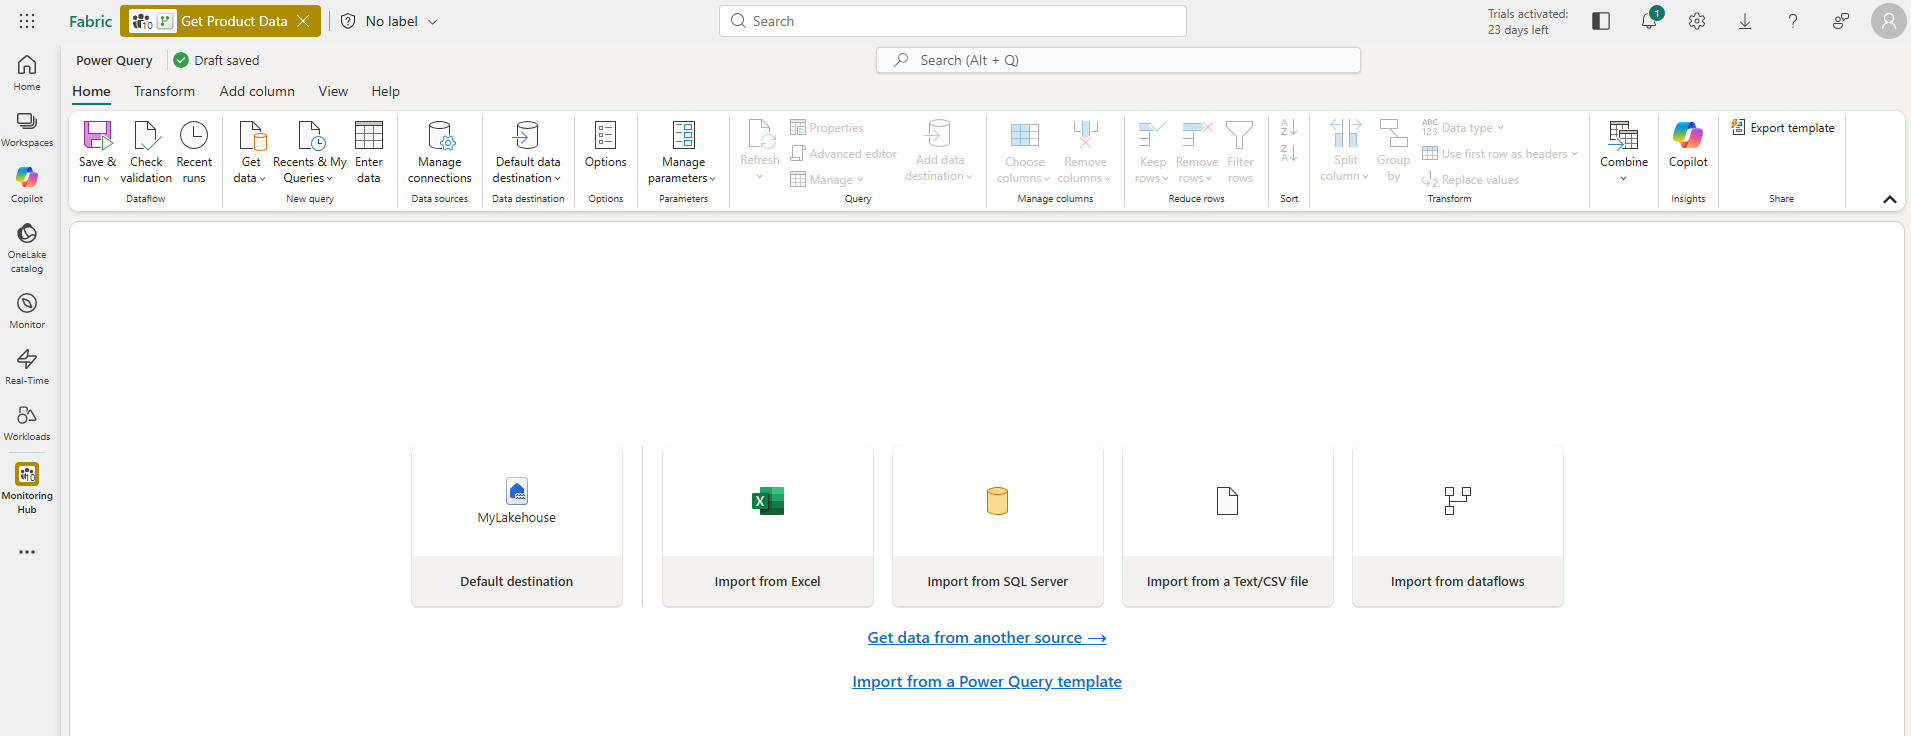Click the Draft saved status
The width and height of the screenshot is (1911, 736).
click(x=216, y=60)
